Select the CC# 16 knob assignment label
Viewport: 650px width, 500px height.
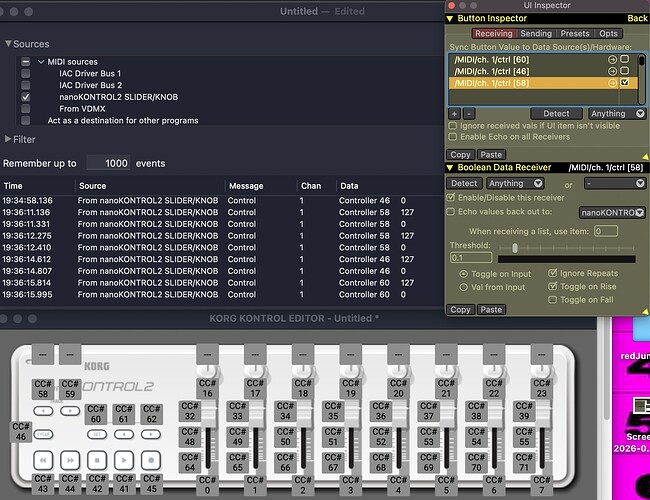pyautogui.click(x=207, y=388)
